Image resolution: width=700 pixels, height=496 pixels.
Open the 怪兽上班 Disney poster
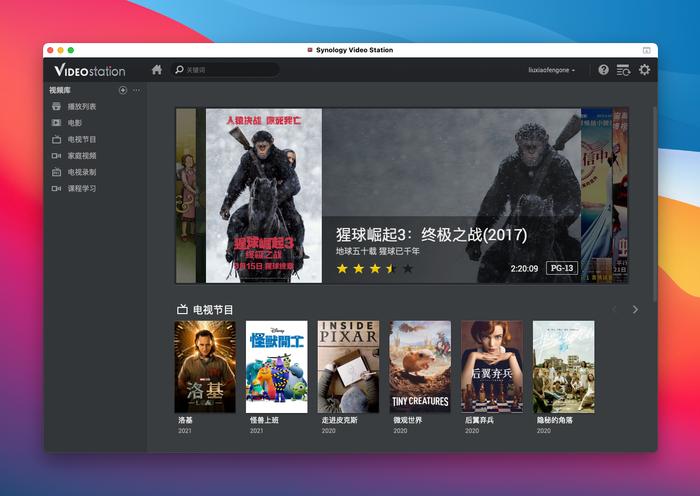coord(277,367)
